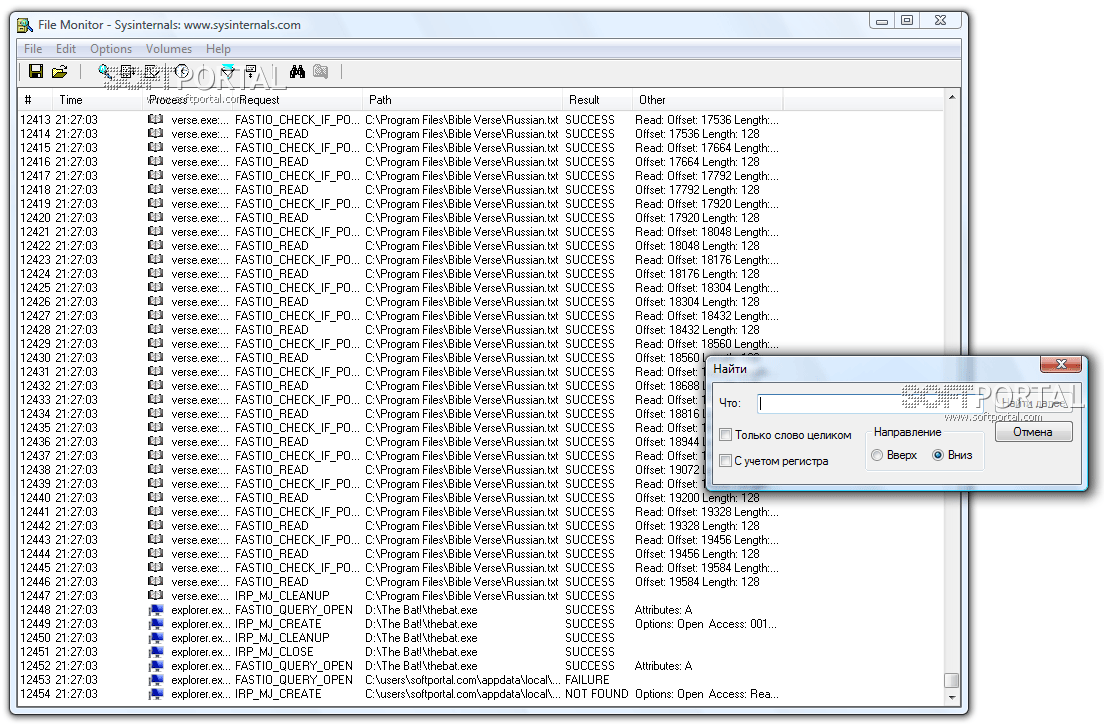This screenshot has width=1104, height=724.
Task: Click the greyed Jump To toolbar icon
Action: tap(320, 71)
